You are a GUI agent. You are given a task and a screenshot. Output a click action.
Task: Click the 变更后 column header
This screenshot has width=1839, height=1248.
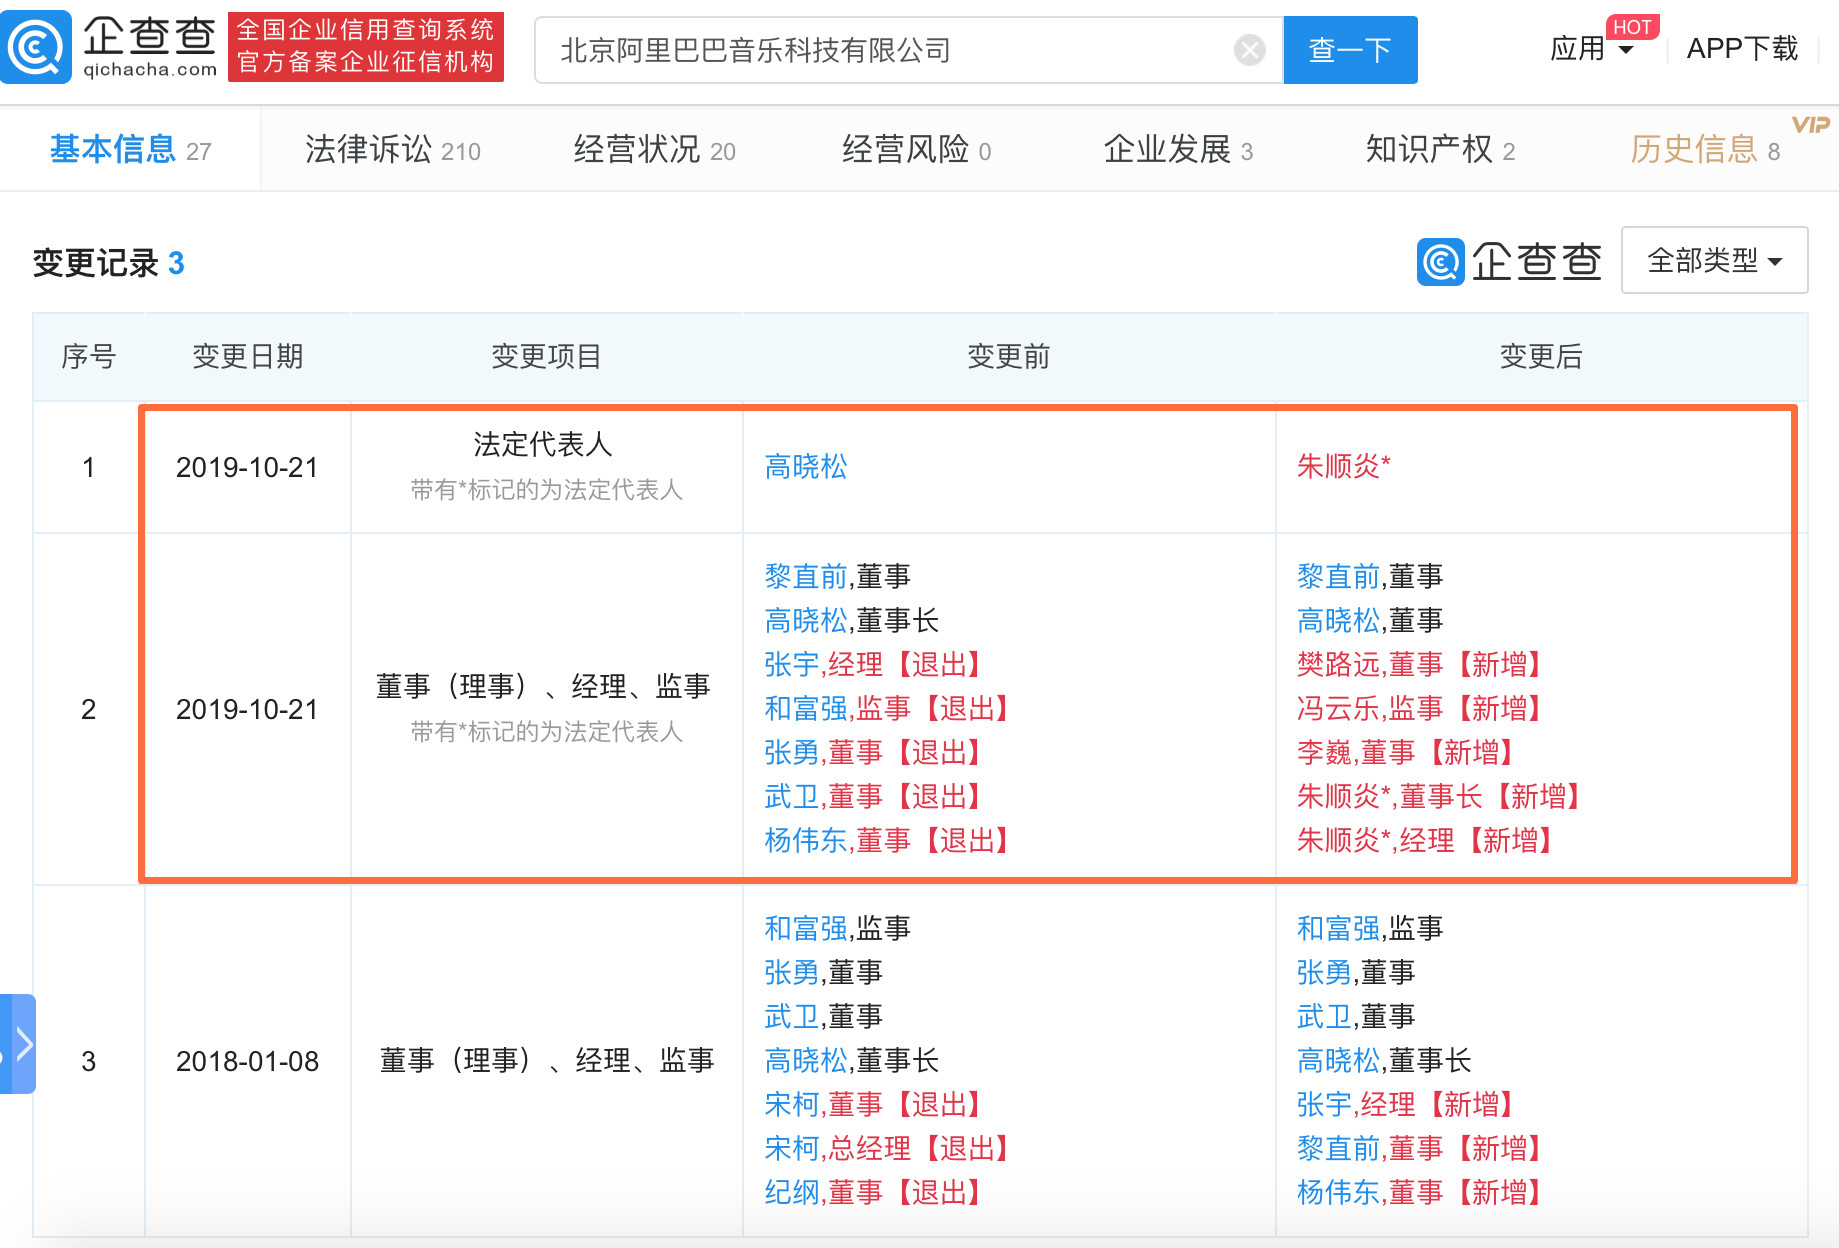(x=1540, y=356)
